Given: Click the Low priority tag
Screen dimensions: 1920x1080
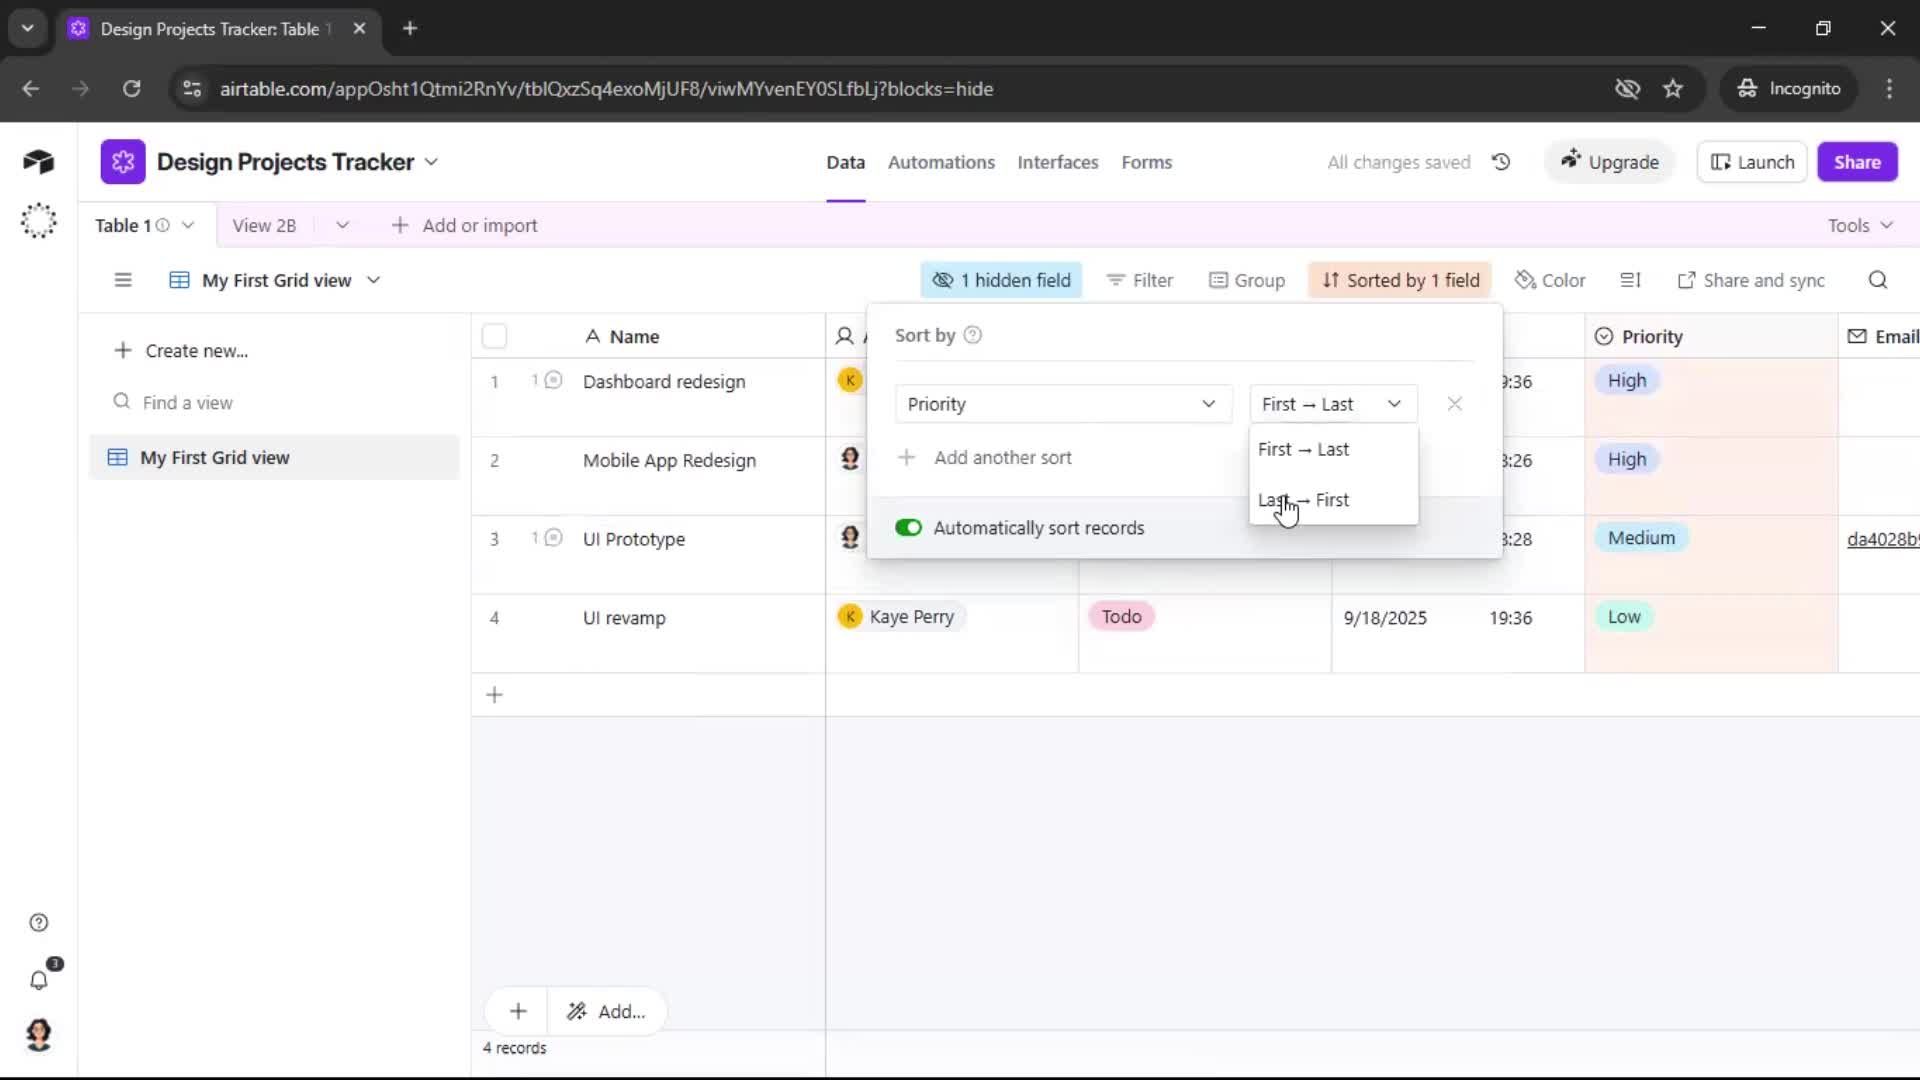Looking at the screenshot, I should 1624,617.
